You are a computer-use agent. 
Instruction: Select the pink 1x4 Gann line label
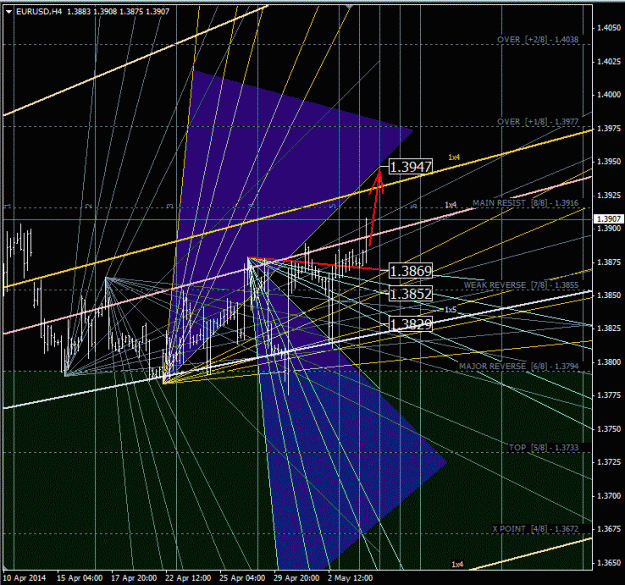tap(451, 205)
